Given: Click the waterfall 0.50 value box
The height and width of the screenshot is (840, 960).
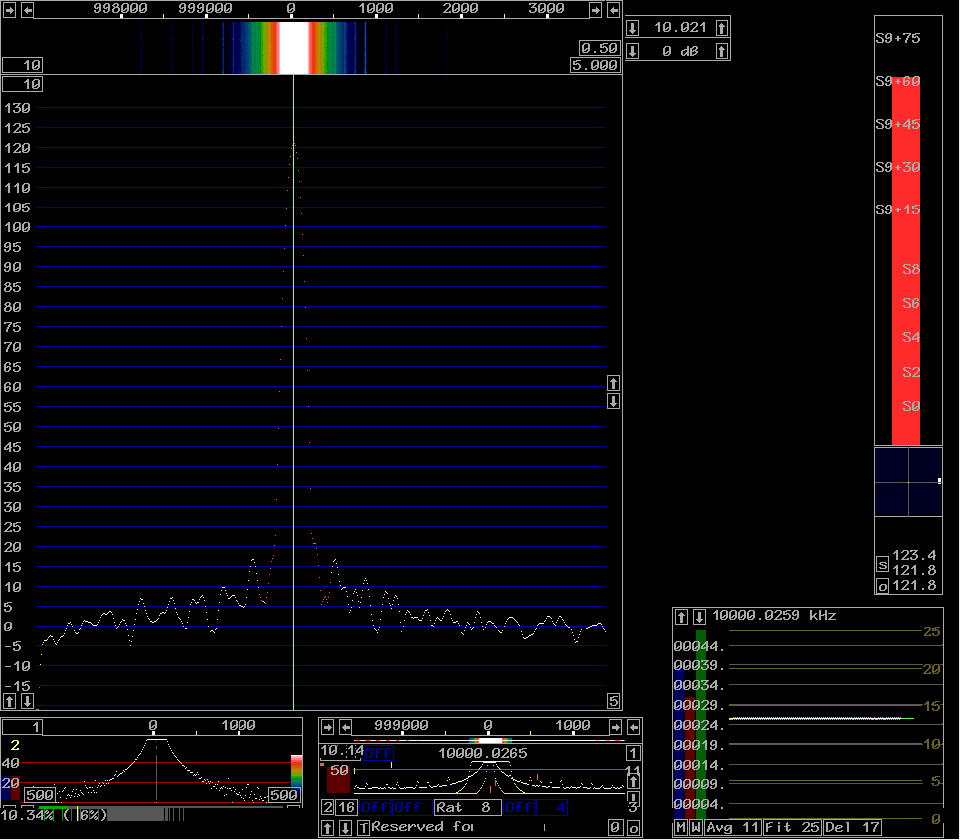Looking at the screenshot, I should [599, 48].
